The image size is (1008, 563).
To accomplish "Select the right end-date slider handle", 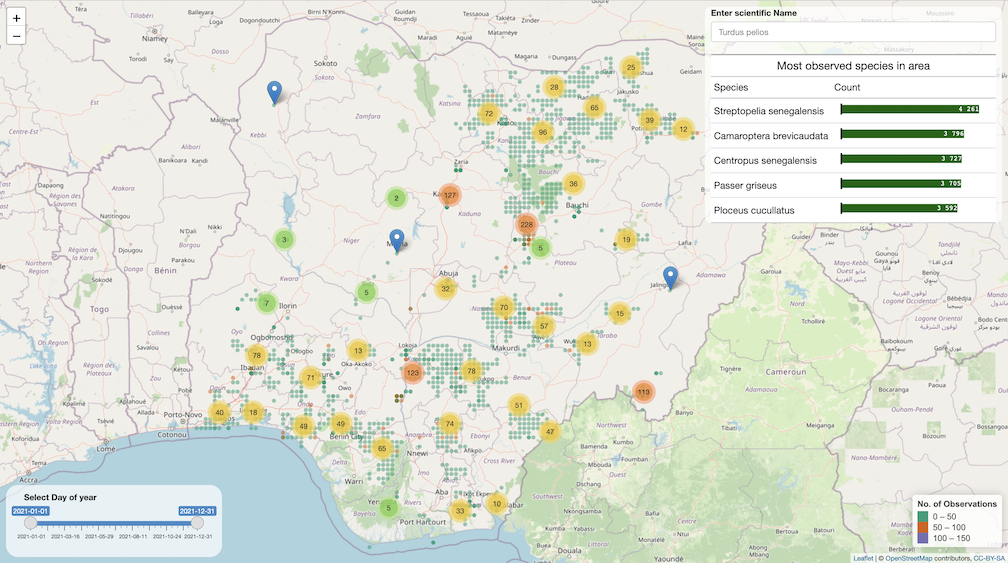I will tap(197, 522).
